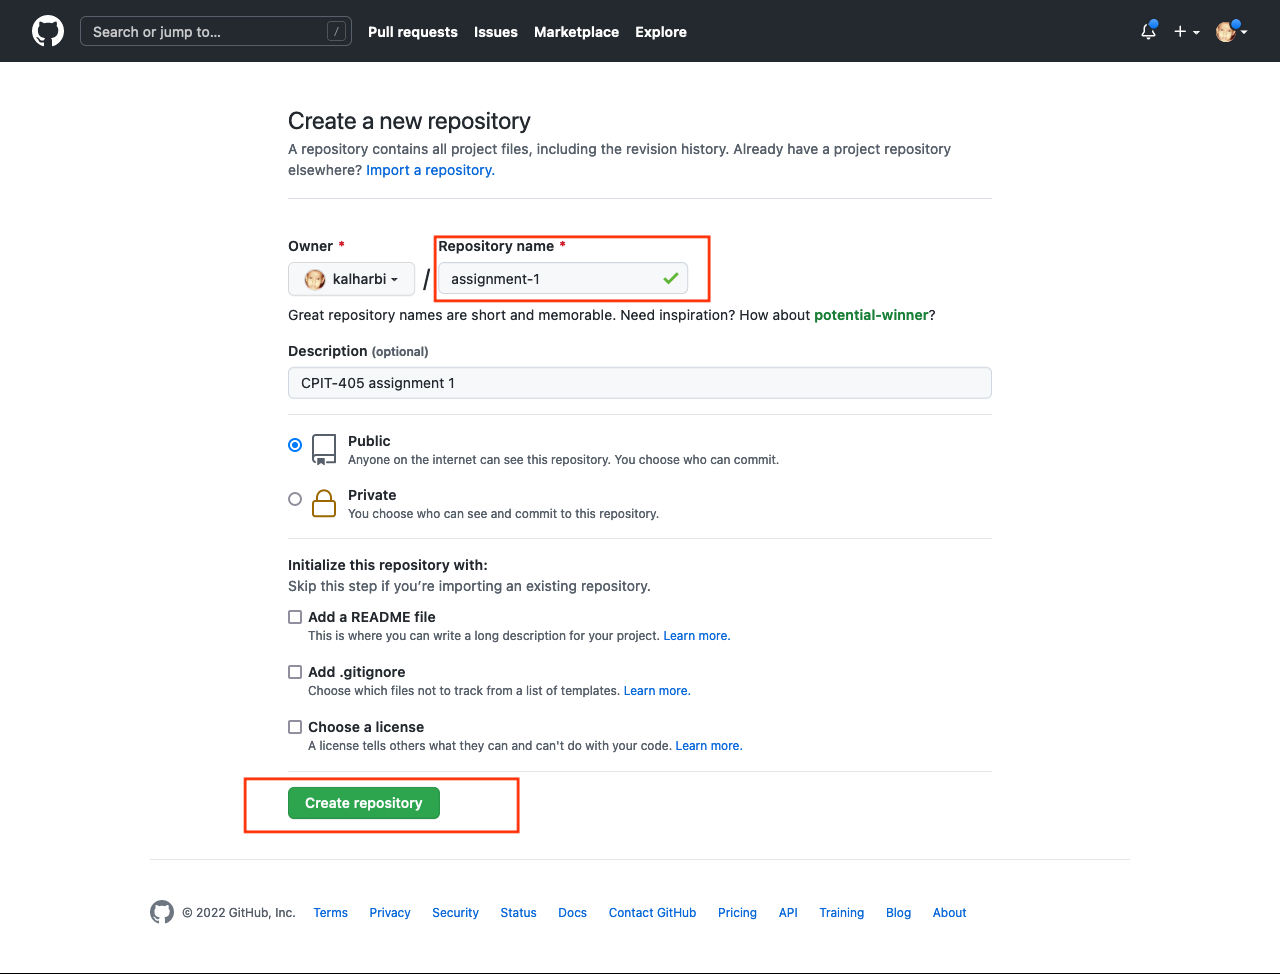
Task: Open Learn more for README file
Action: tap(697, 636)
